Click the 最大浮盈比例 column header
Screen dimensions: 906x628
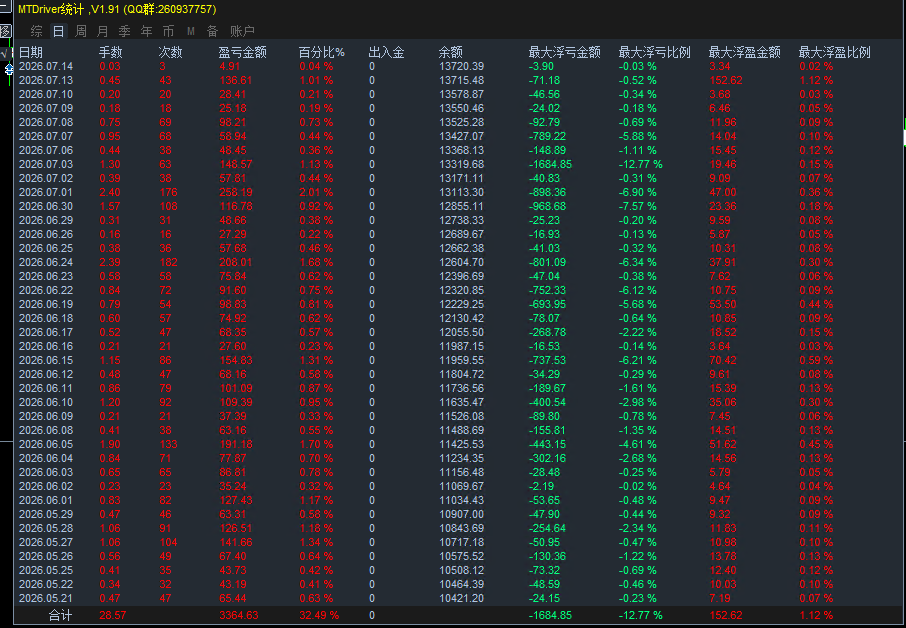(x=835, y=53)
